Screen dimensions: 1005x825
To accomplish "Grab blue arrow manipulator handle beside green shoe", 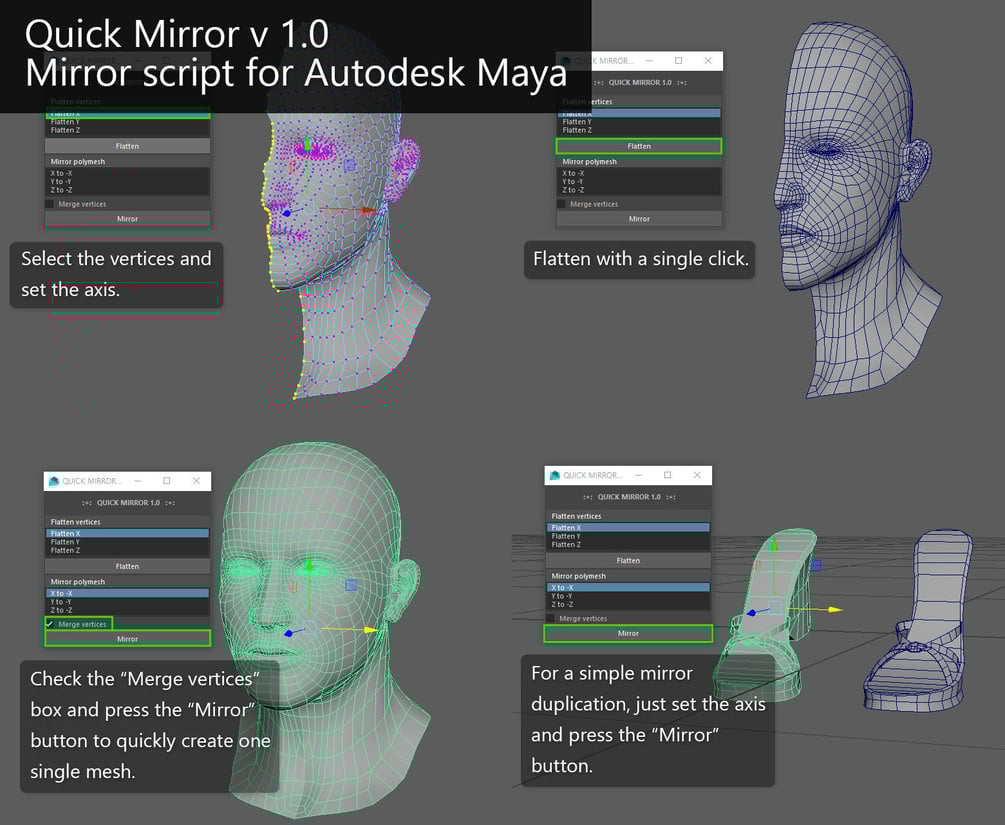I will [x=752, y=613].
